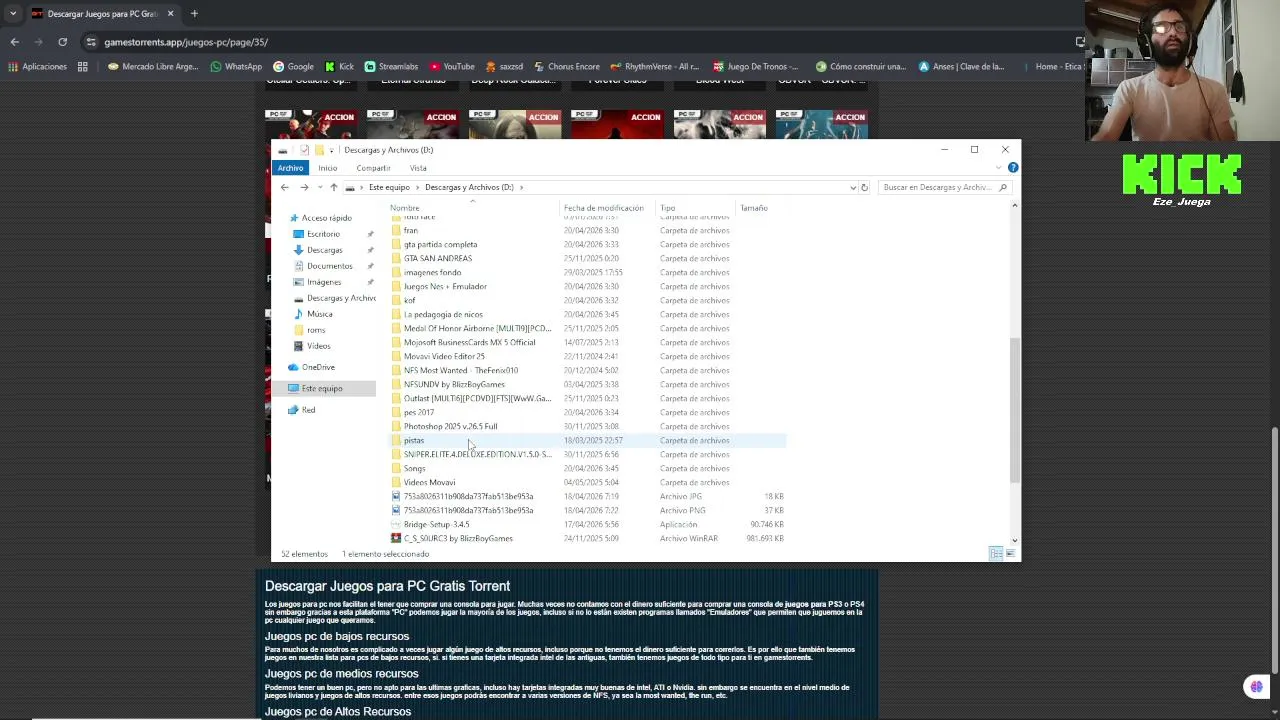Open Kick bookmark in bookmarks bar
The image size is (1280, 720).
[x=338, y=67]
